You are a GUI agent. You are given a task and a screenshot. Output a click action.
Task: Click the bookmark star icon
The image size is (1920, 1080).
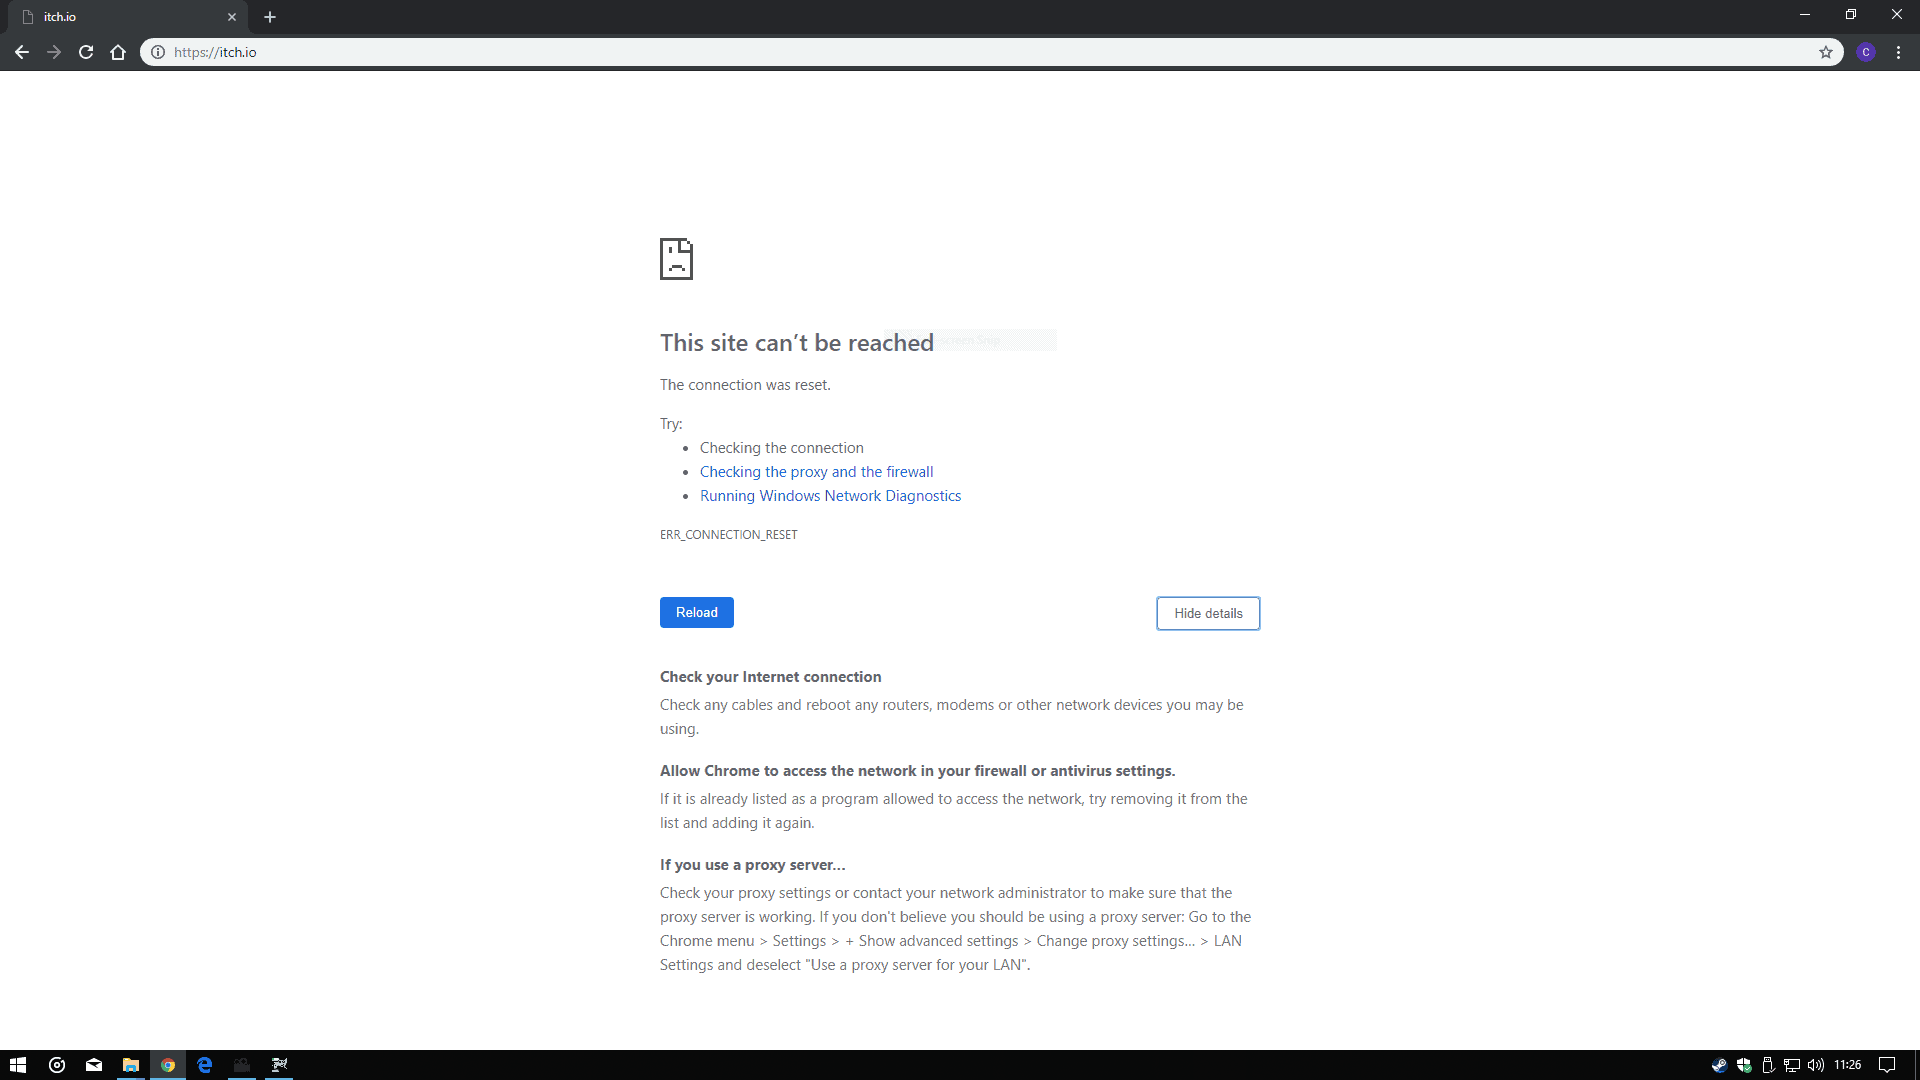1825,51
